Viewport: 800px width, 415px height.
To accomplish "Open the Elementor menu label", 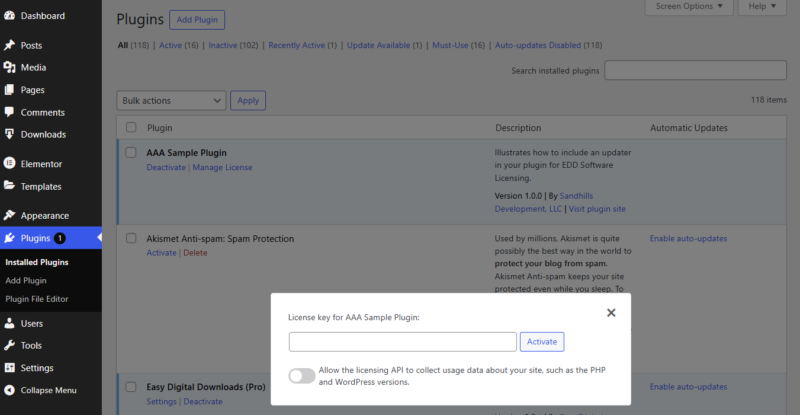I will pyautogui.click(x=41, y=164).
